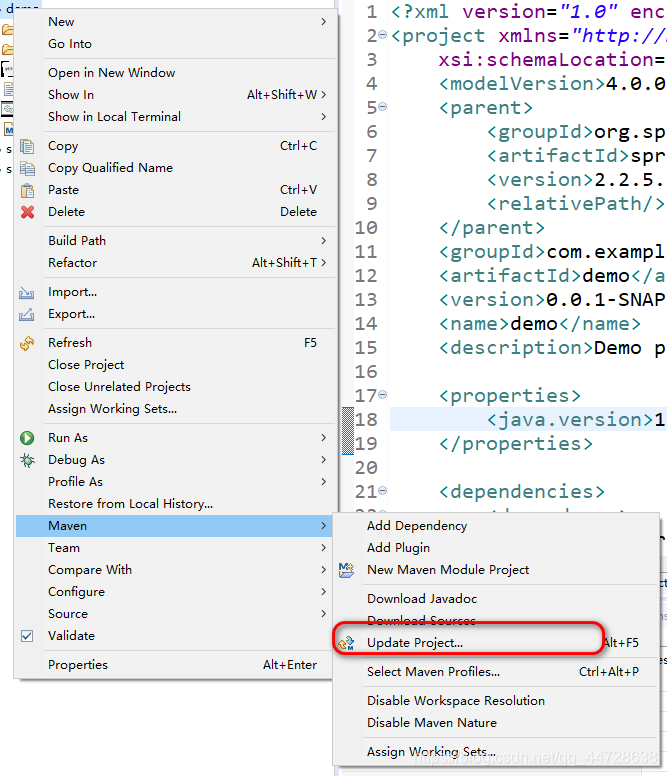667x776 pixels.
Task: Click the Export icon
Action: click(27, 314)
